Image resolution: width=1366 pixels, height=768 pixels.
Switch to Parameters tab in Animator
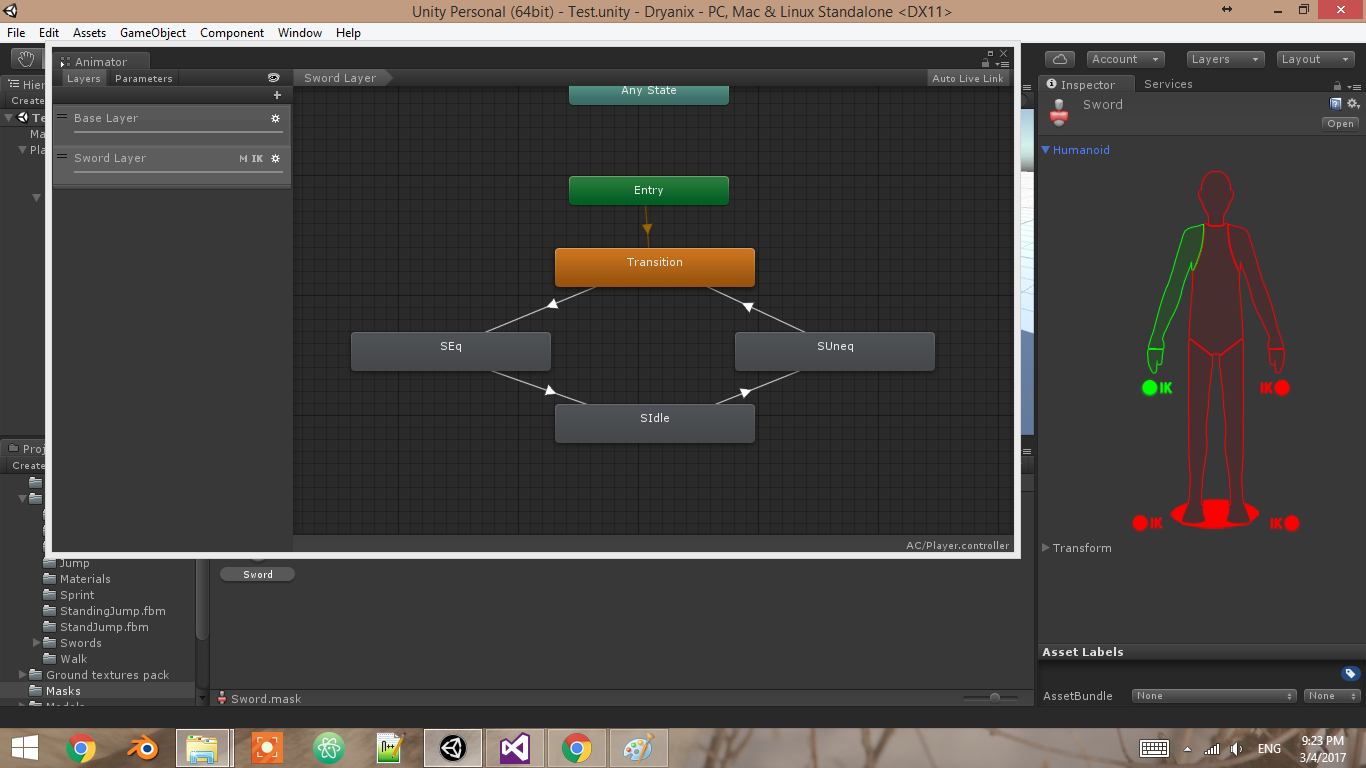(143, 78)
